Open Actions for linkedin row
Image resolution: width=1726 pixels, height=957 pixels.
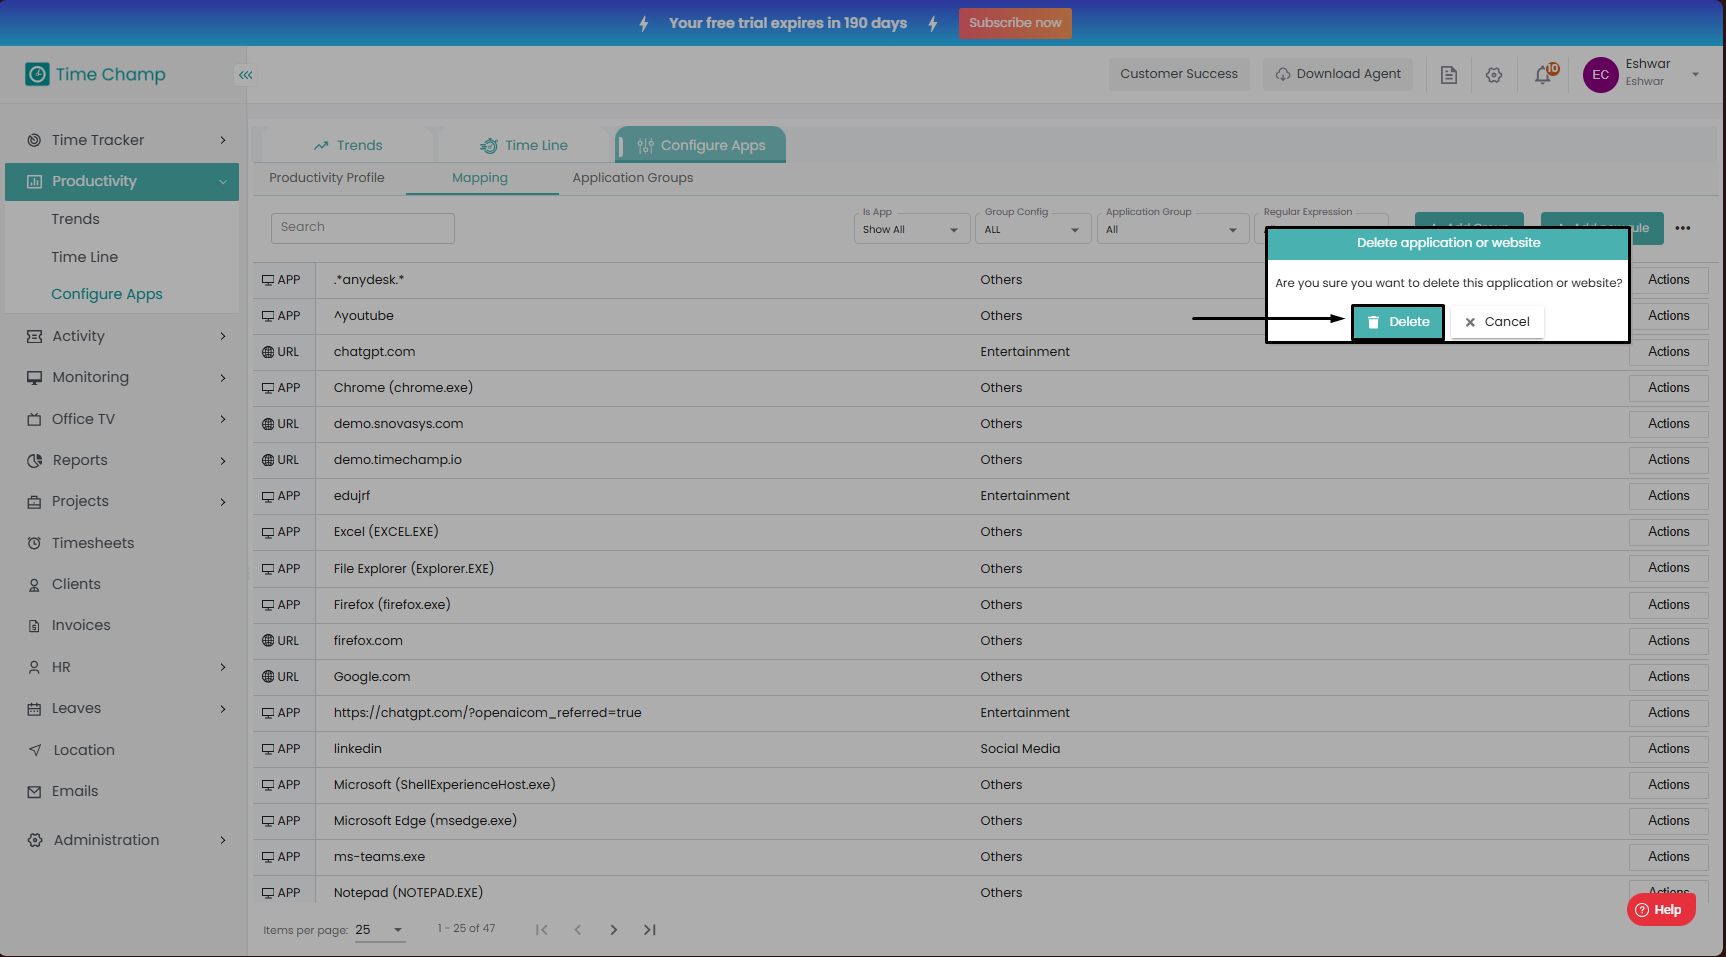click(1669, 749)
